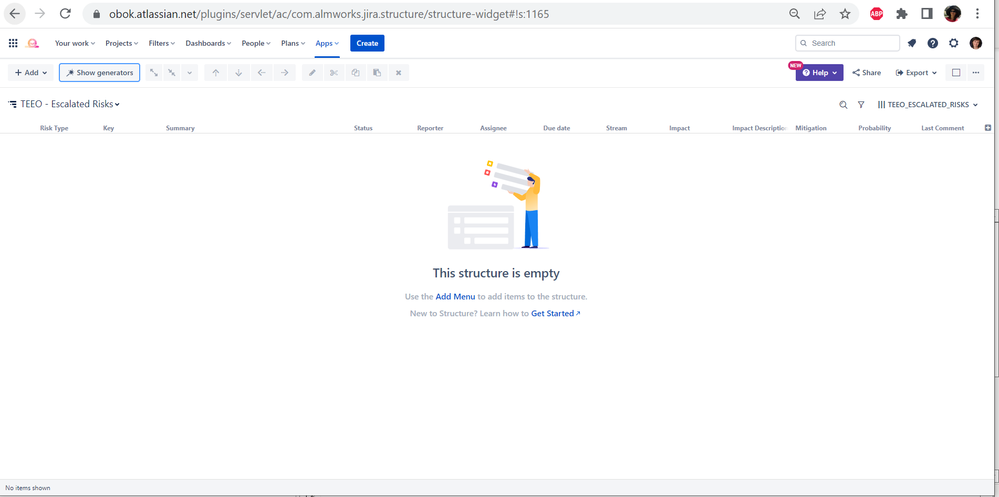Viewport: 999px width, 497px height.
Task: Open the Jira help question mark icon
Action: [x=933, y=43]
